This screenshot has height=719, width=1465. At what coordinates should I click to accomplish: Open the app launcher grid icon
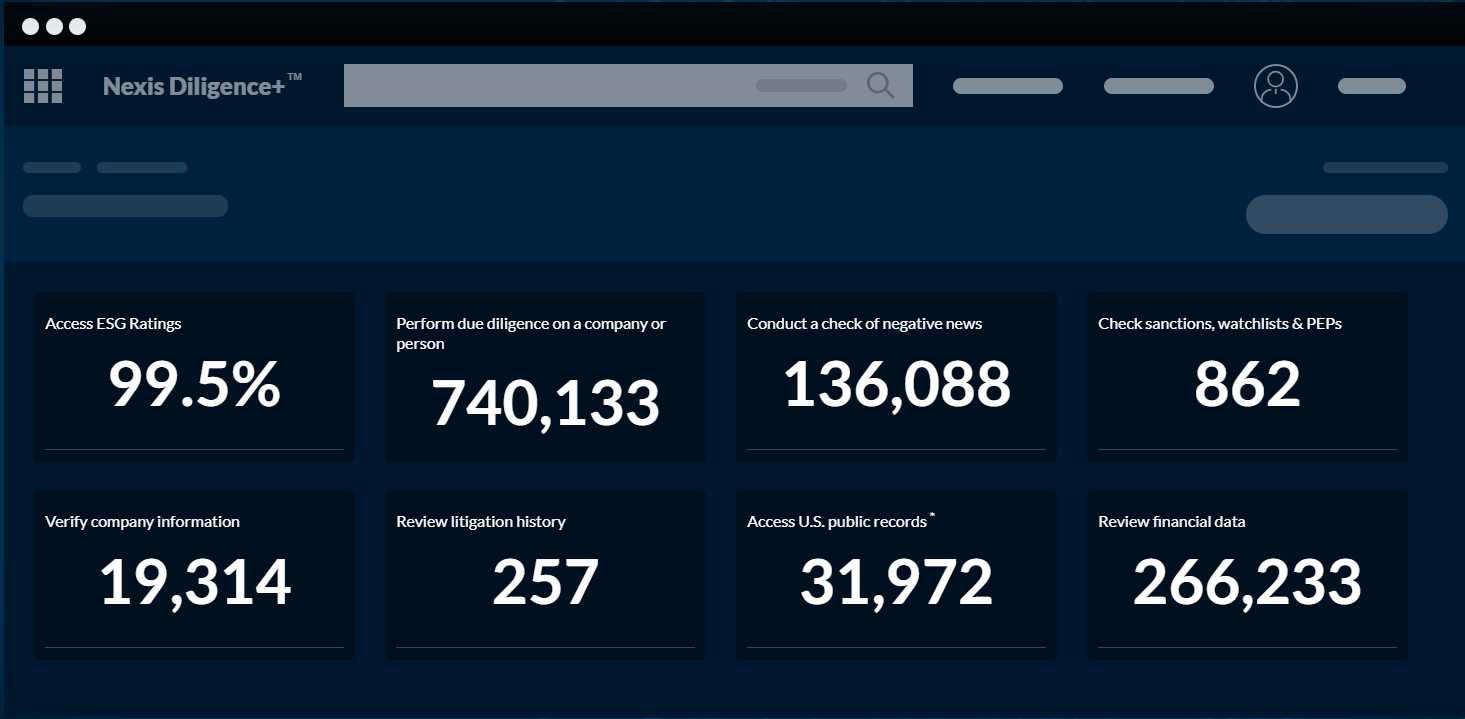pyautogui.click(x=43, y=86)
